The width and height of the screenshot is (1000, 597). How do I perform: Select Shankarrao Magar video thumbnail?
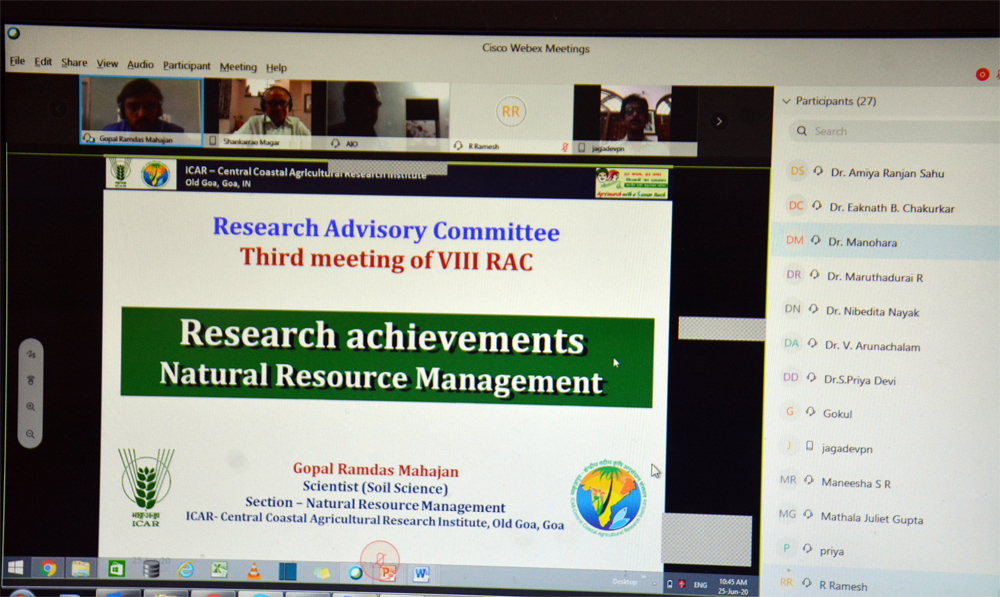point(265,114)
